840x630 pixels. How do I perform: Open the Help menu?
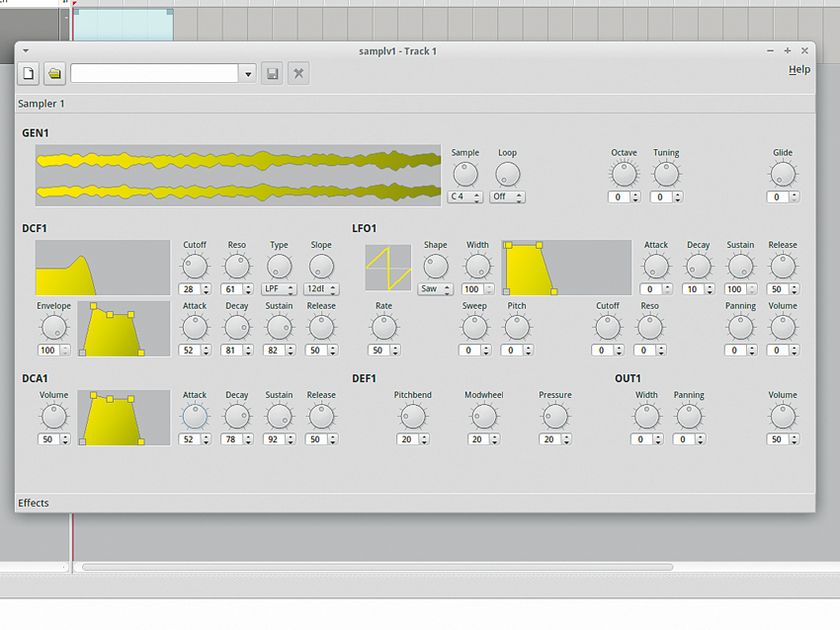pyautogui.click(x=799, y=69)
